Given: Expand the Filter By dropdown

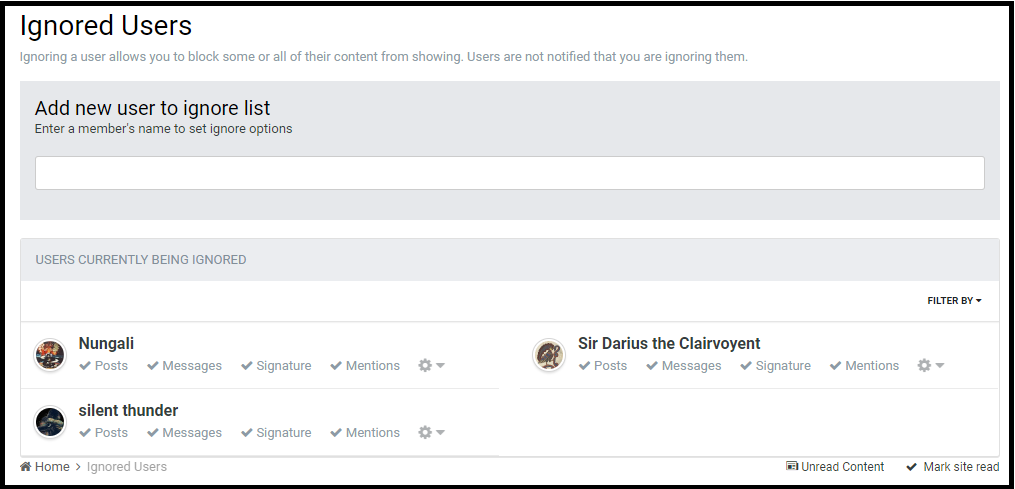Looking at the screenshot, I should click(x=954, y=301).
